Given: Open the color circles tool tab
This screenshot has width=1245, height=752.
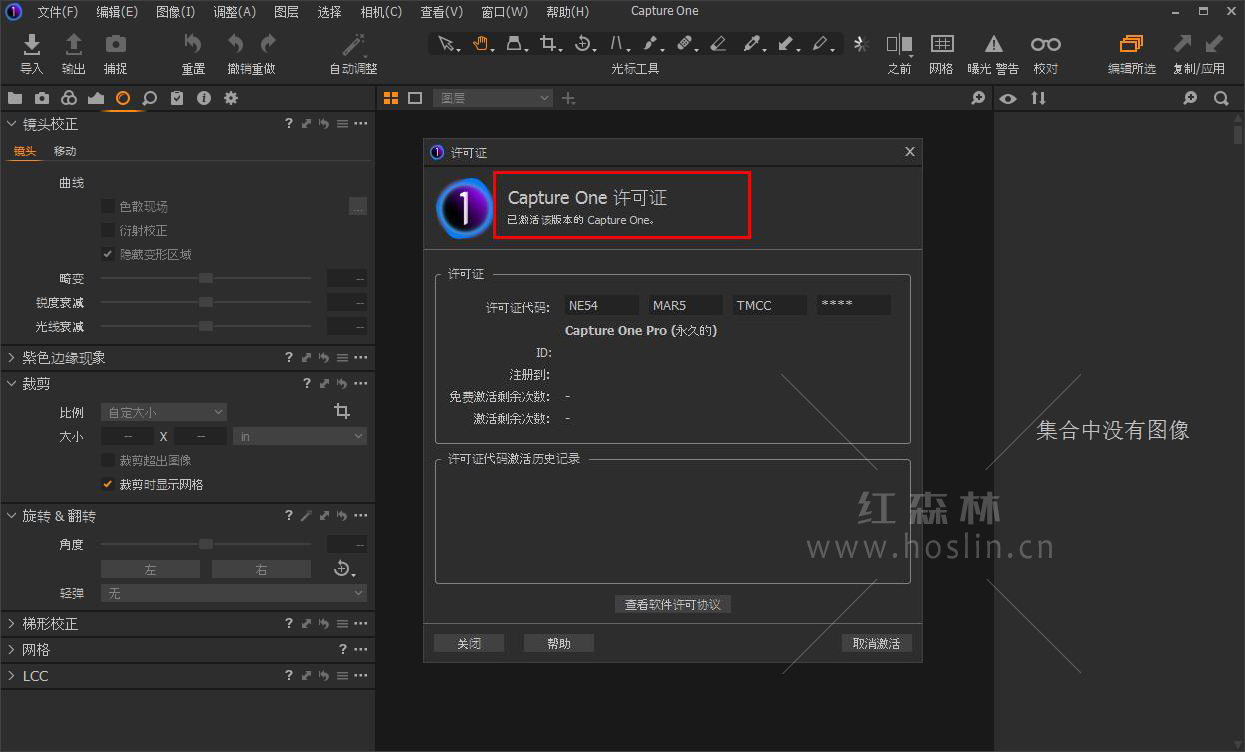Looking at the screenshot, I should coord(69,98).
